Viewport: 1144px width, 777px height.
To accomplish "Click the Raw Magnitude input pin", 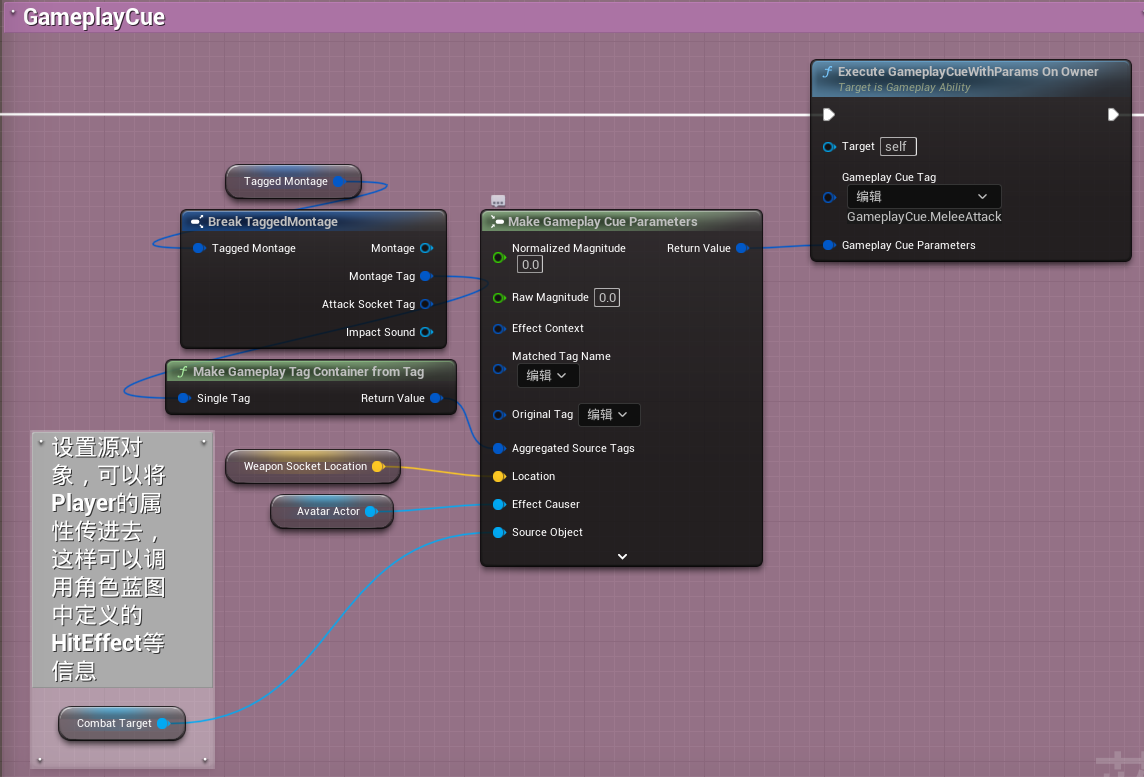I will point(499,298).
